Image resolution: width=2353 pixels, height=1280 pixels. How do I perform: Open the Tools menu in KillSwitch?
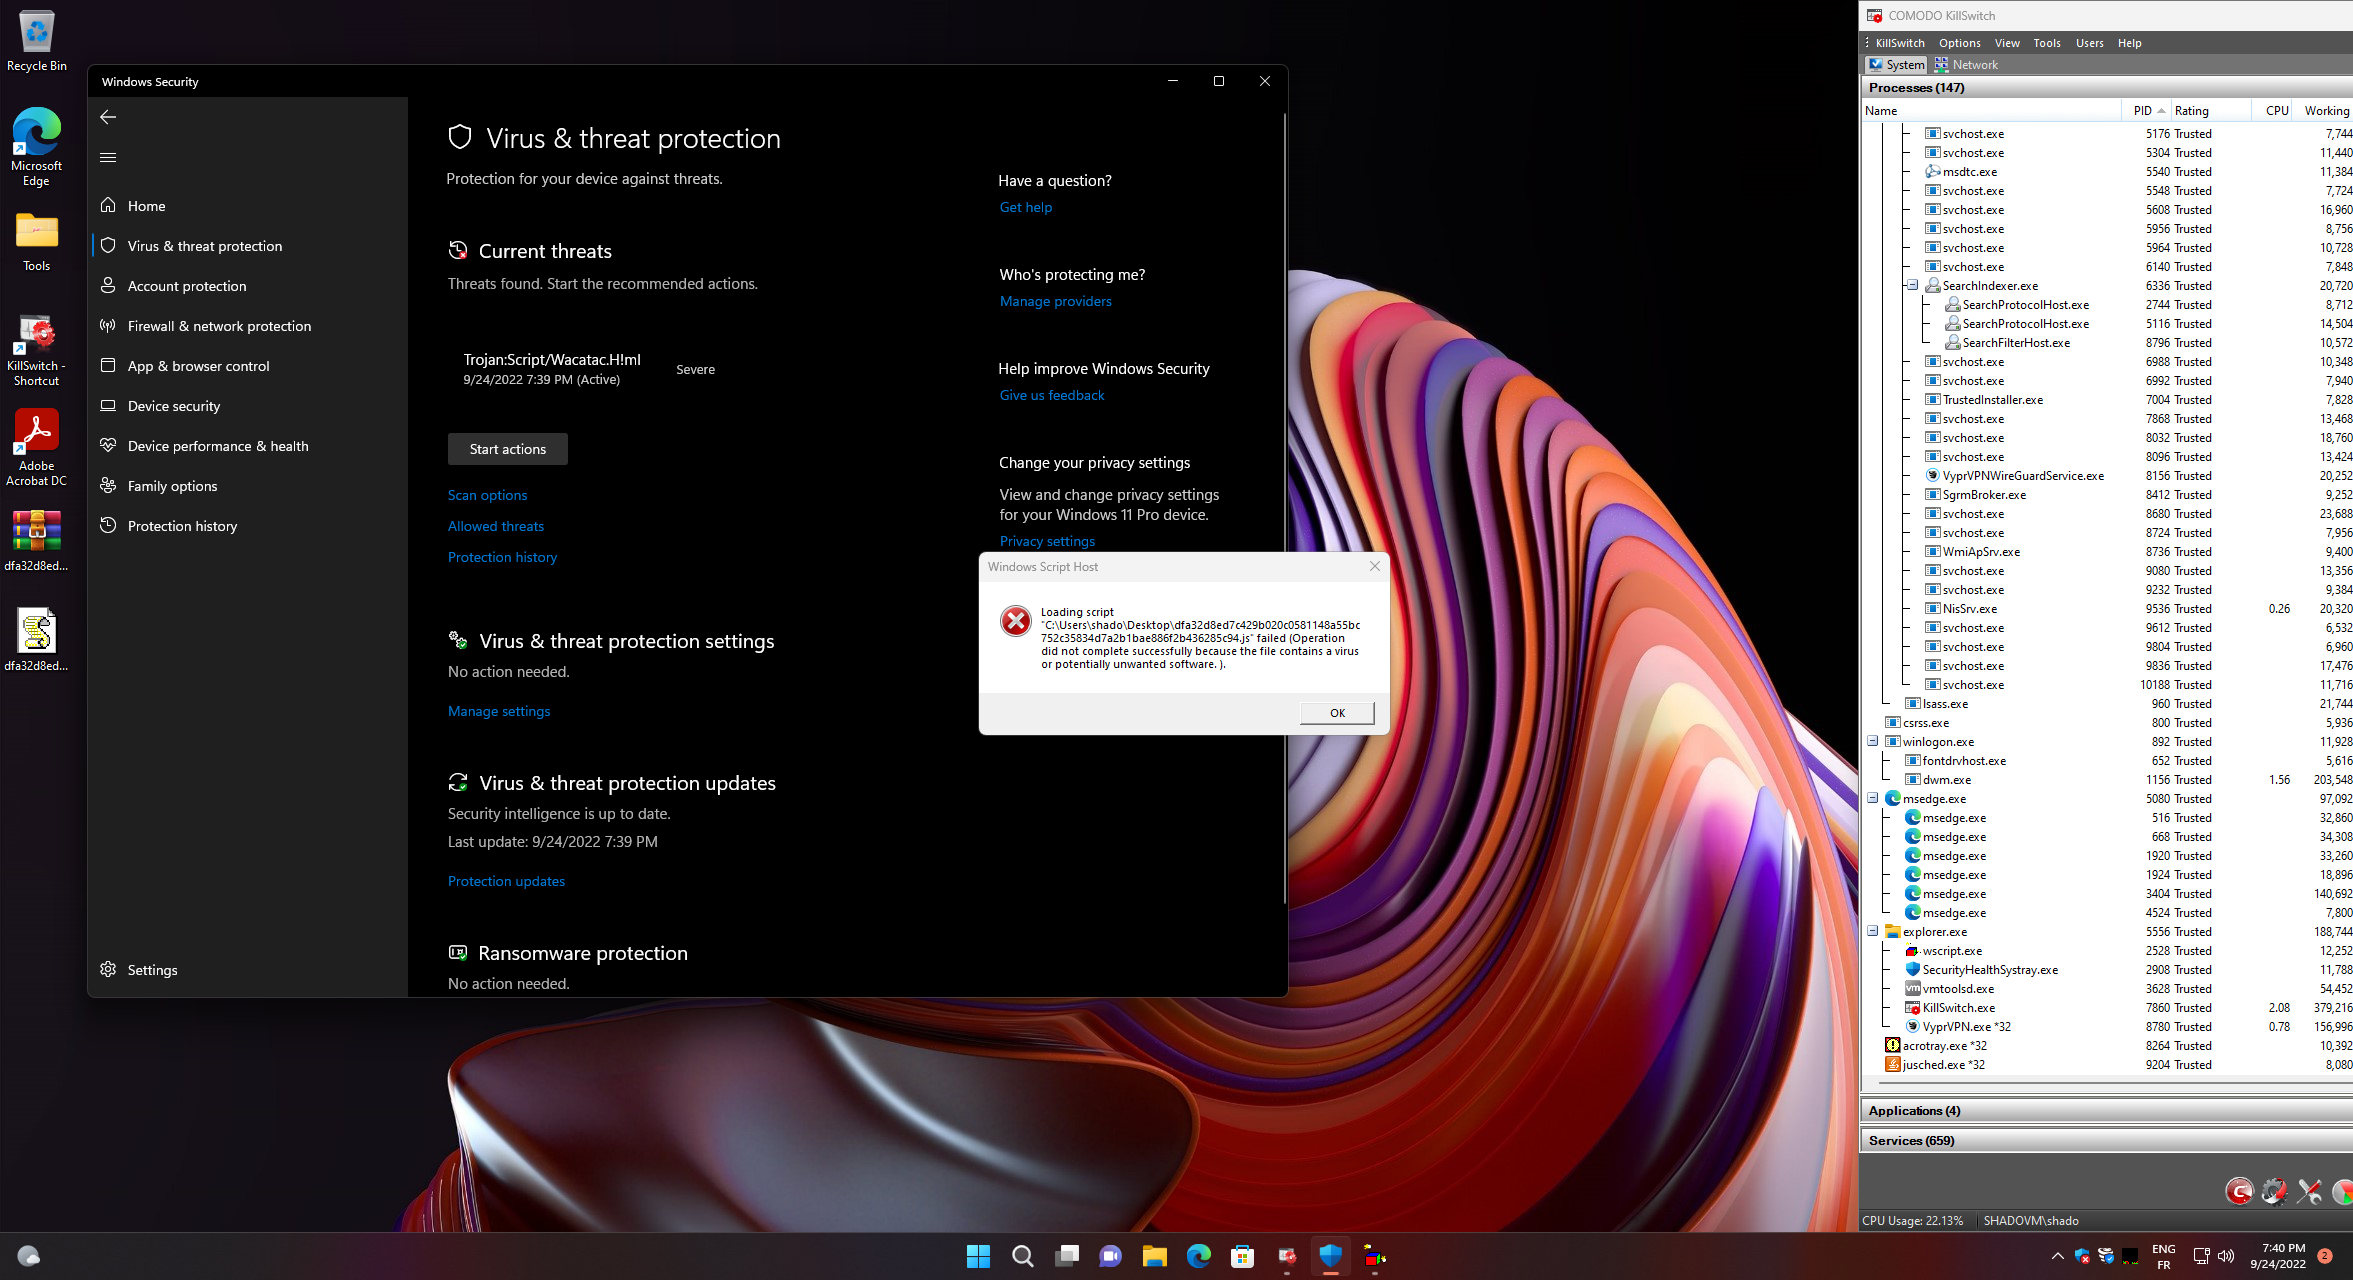tap(2046, 43)
